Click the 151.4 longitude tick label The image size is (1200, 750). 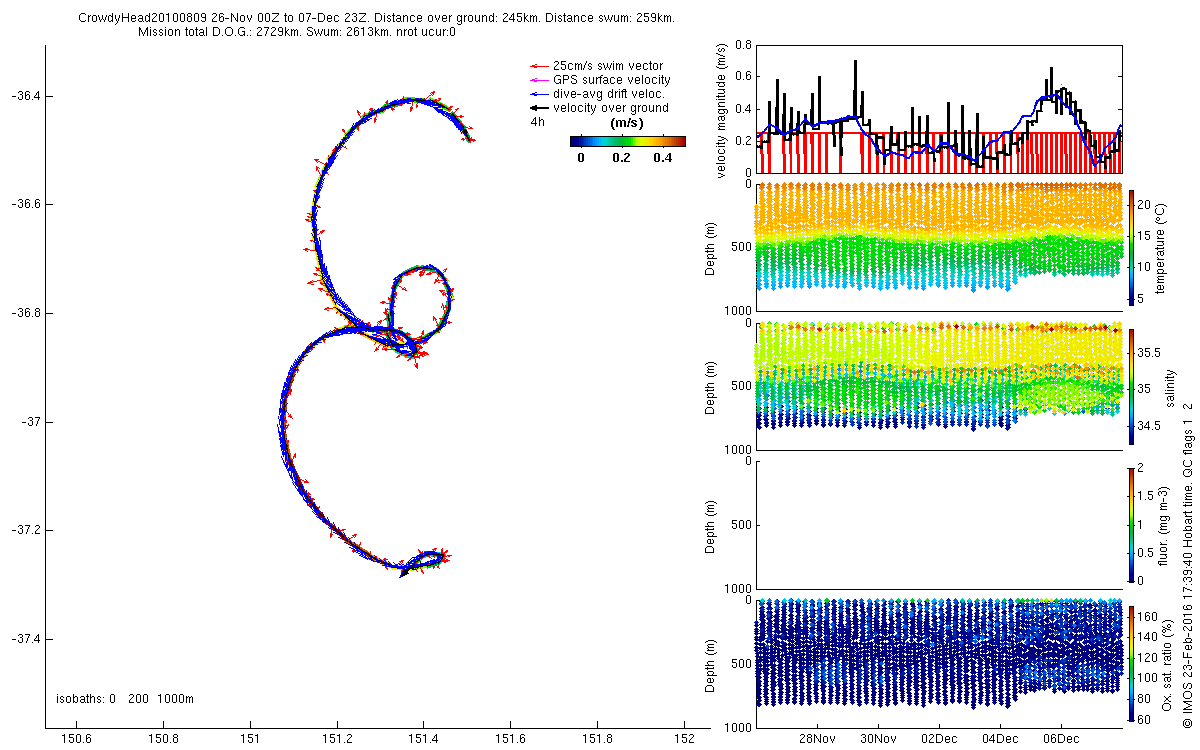pyautogui.click(x=424, y=739)
